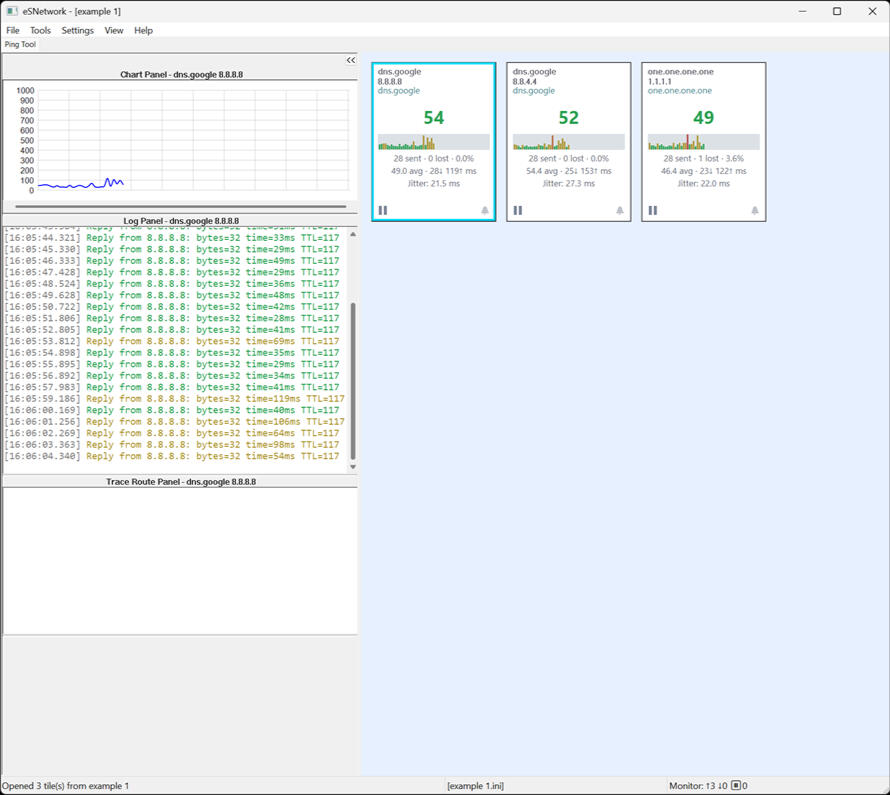
Task: Select the Ping Tool tab
Action: pos(20,44)
